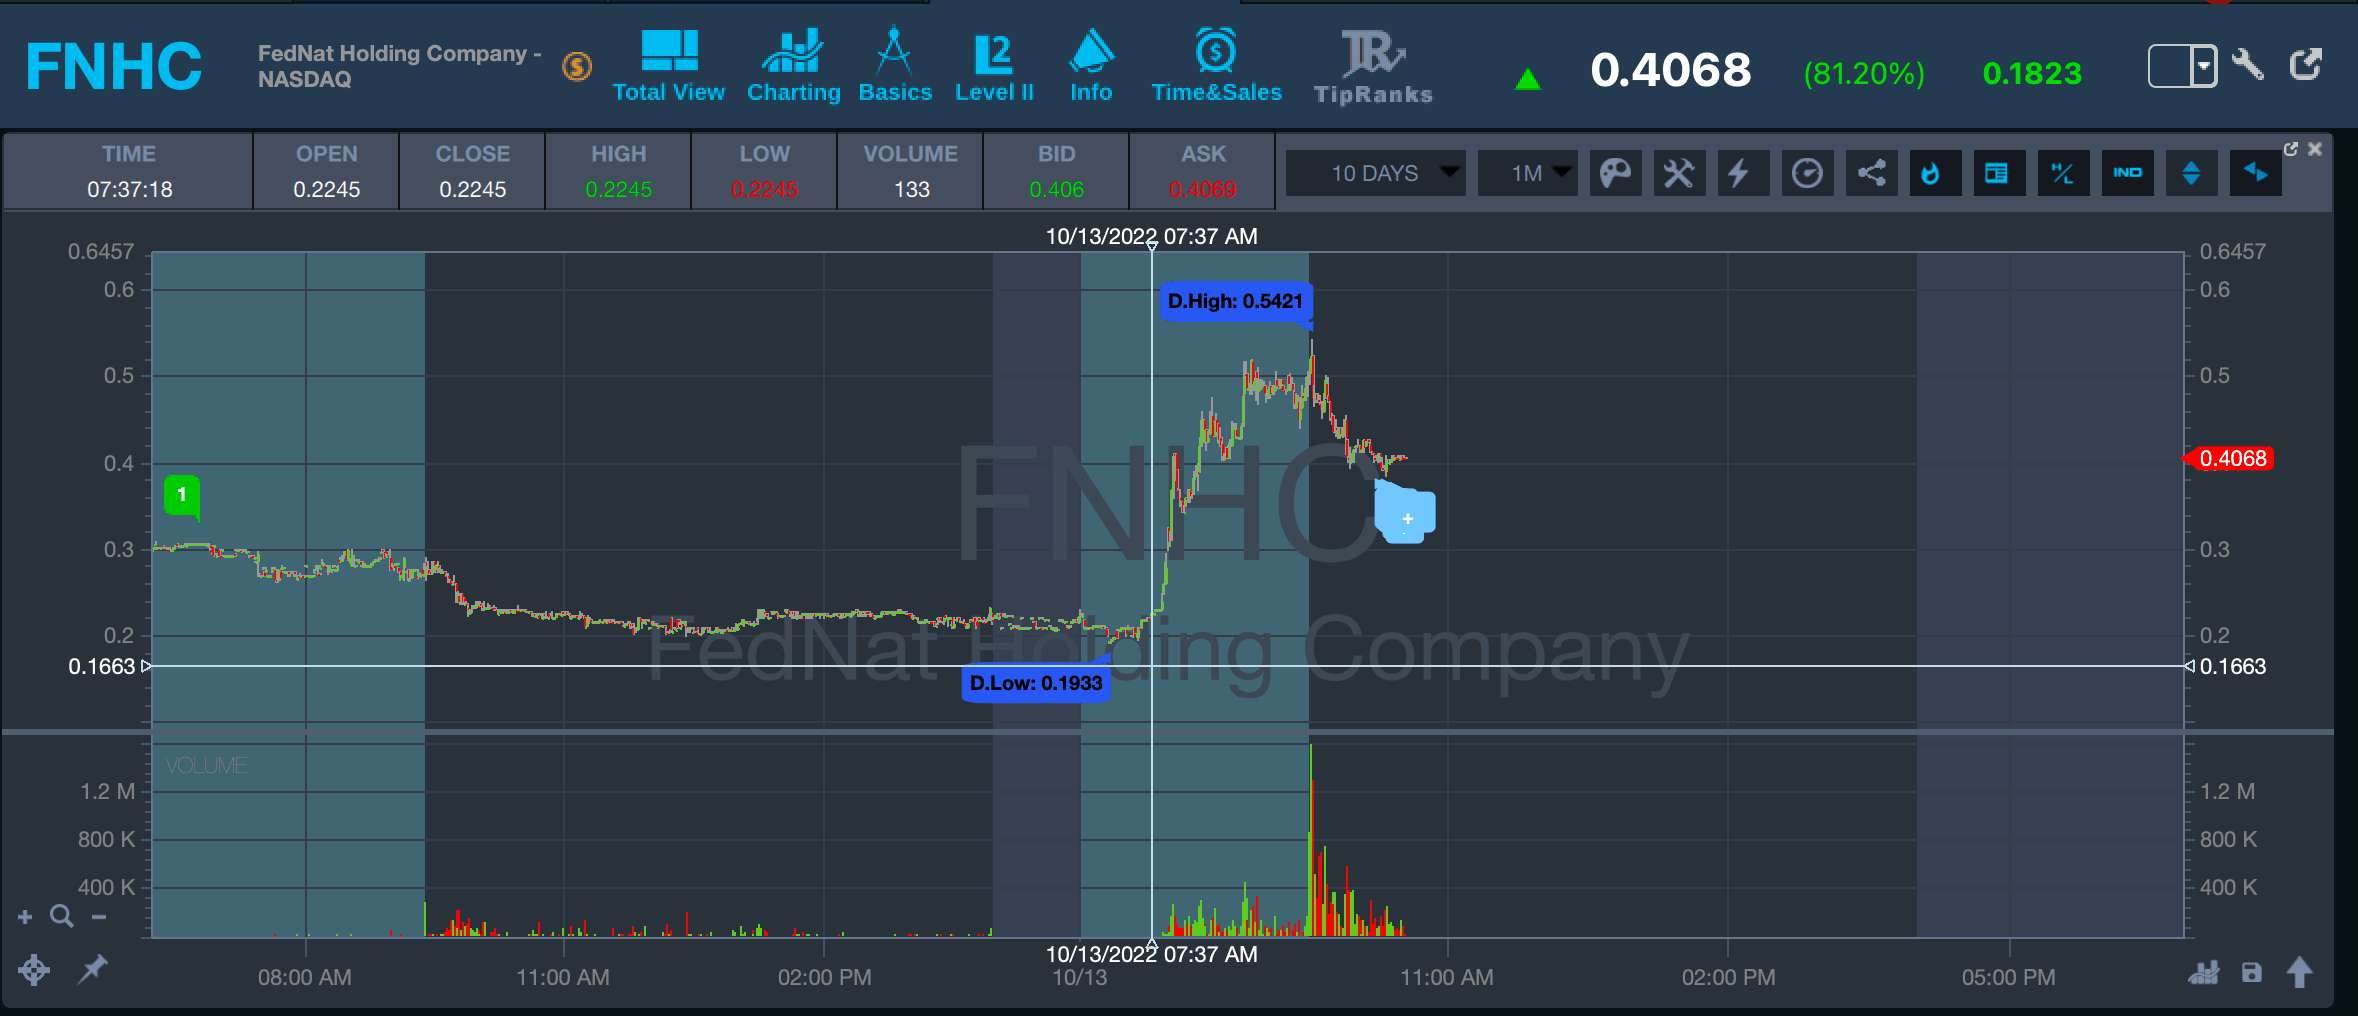Image resolution: width=2358 pixels, height=1016 pixels.
Task: Click the orange dollar coin icon
Action: (x=577, y=67)
